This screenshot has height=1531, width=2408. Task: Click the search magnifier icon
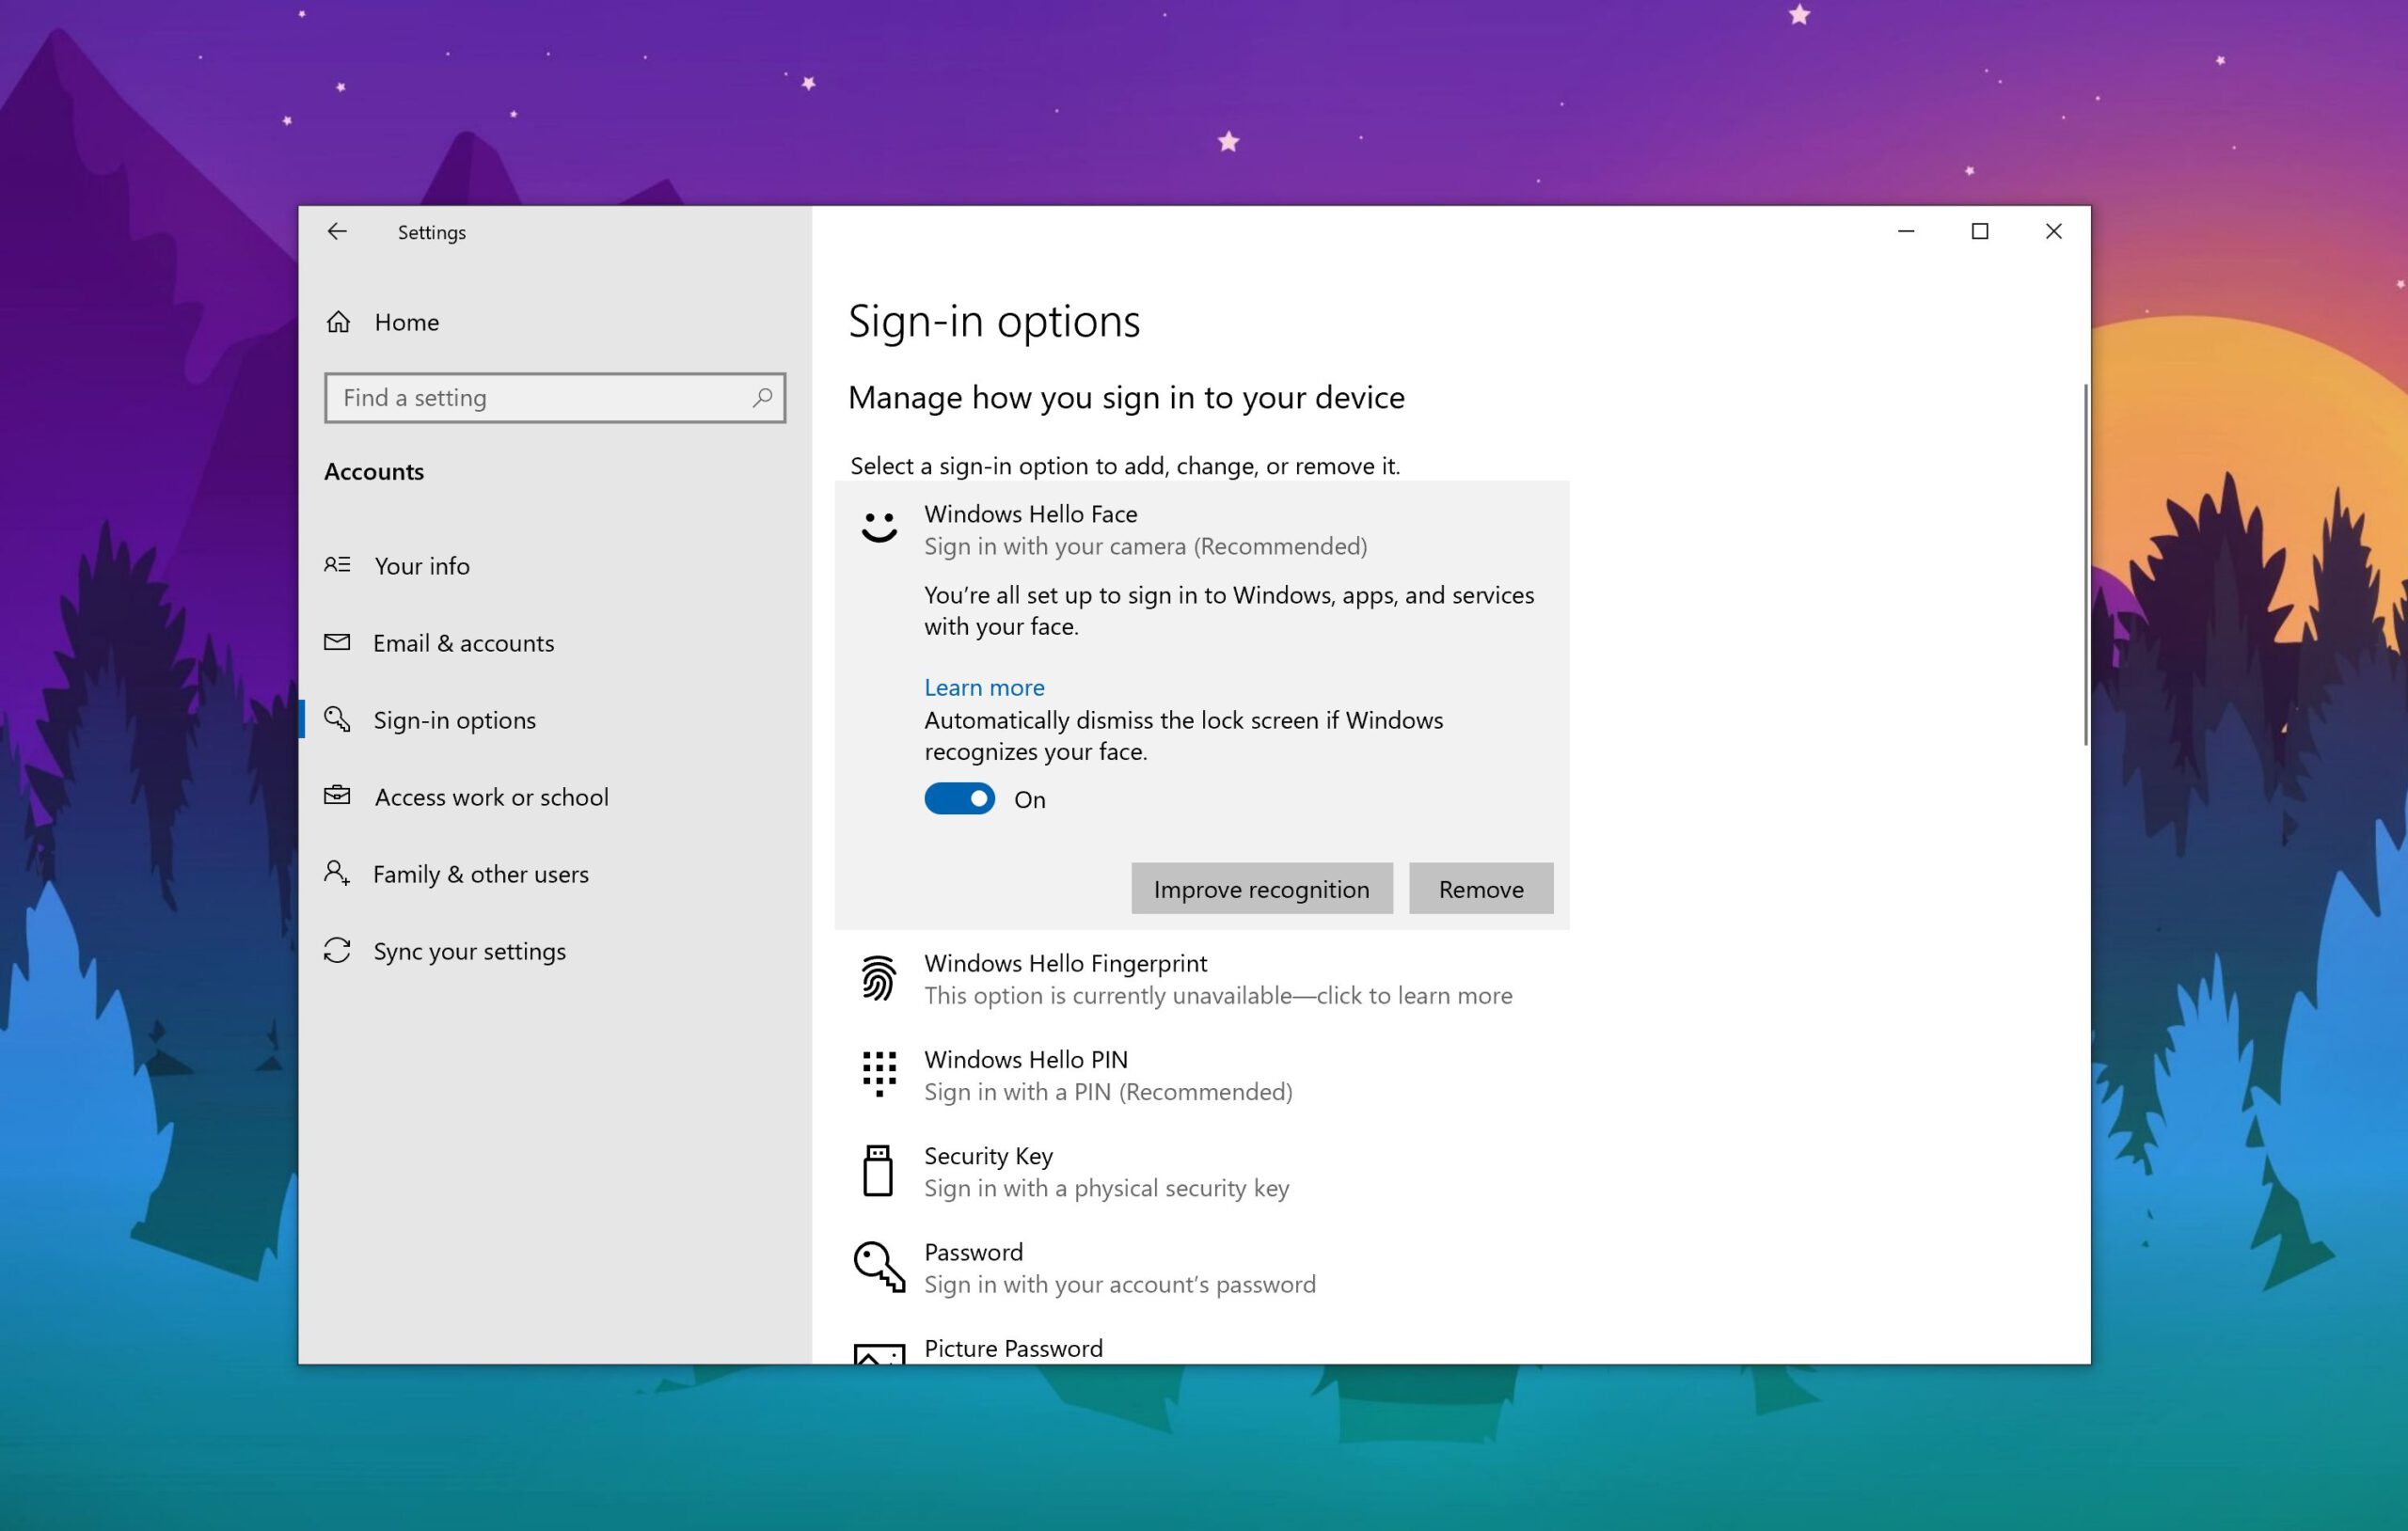tap(762, 397)
